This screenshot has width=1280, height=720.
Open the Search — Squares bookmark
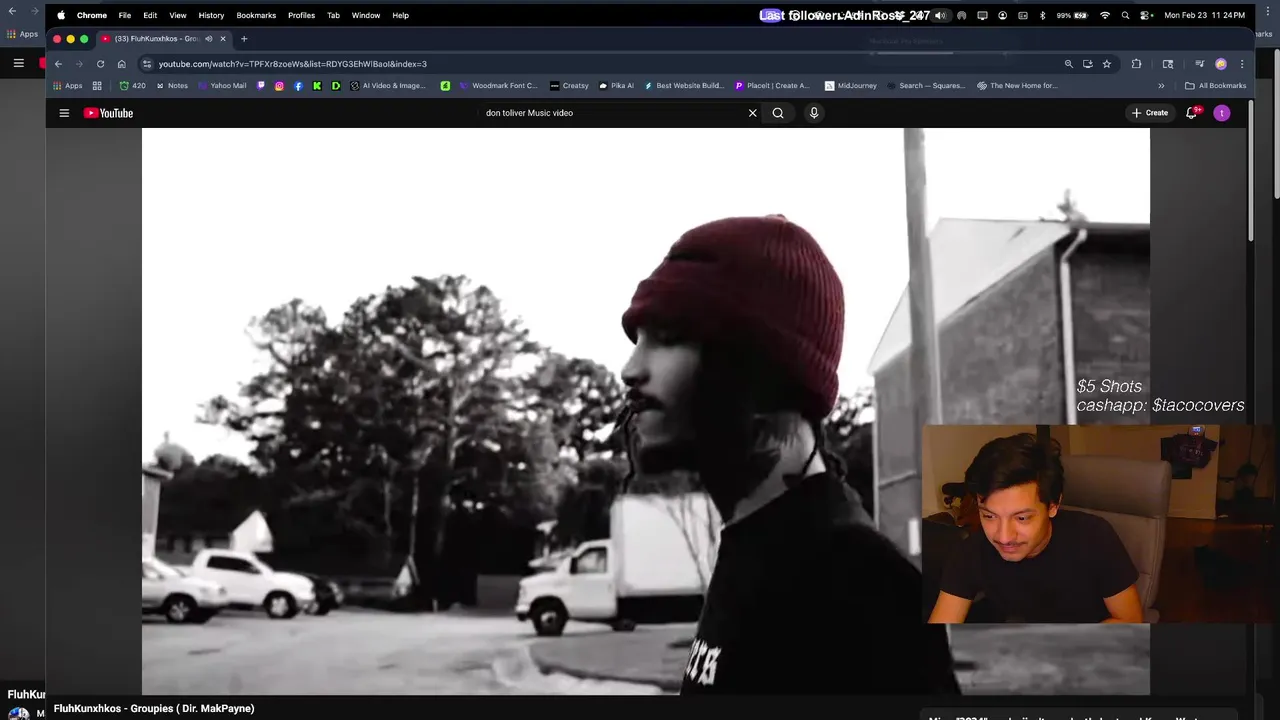[926, 86]
